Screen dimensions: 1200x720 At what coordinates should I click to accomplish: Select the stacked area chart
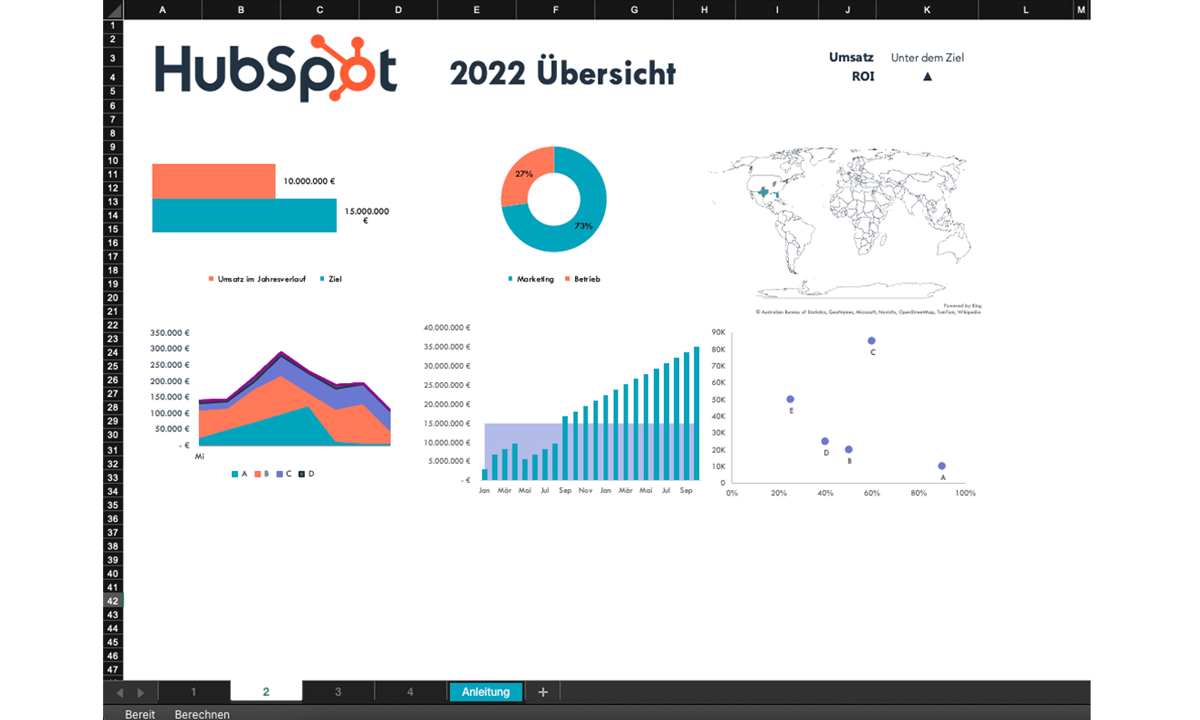click(294, 398)
